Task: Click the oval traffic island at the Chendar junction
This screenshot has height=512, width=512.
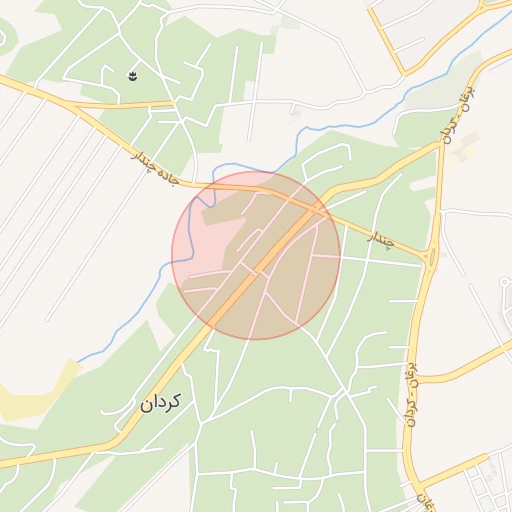Action: click(x=432, y=257)
